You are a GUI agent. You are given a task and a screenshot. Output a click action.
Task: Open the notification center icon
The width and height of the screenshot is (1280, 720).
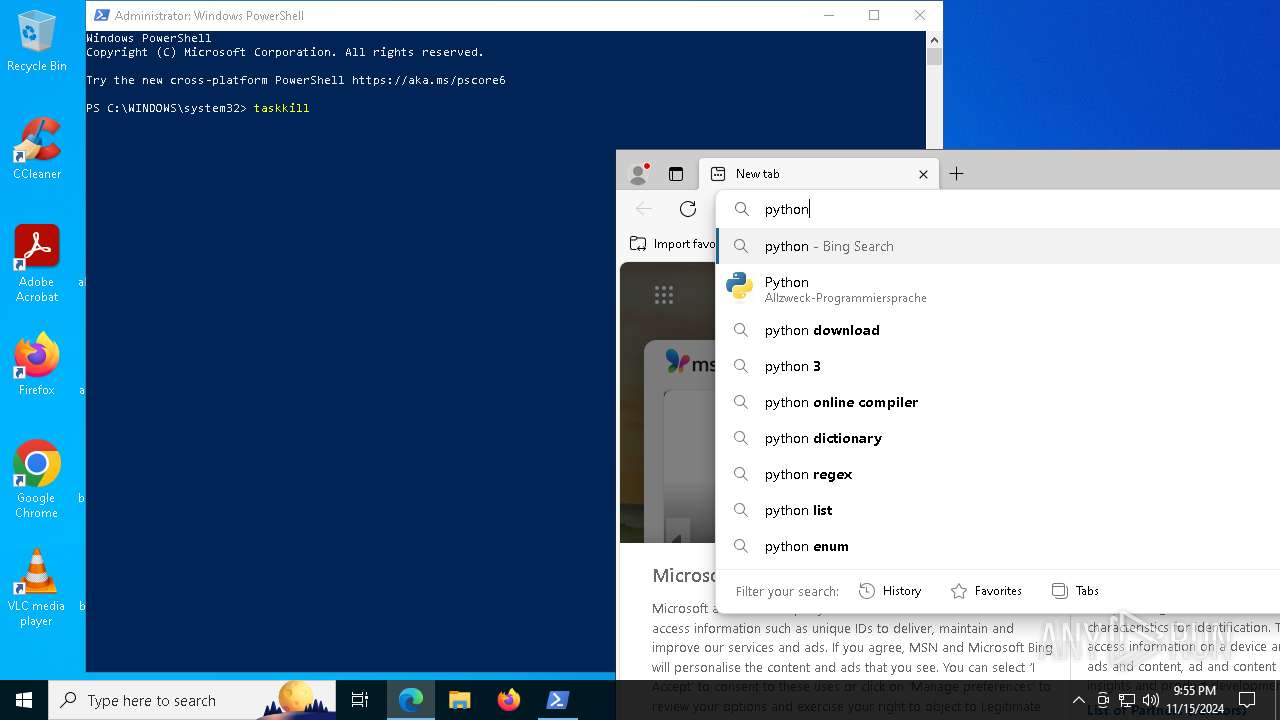(1247, 700)
